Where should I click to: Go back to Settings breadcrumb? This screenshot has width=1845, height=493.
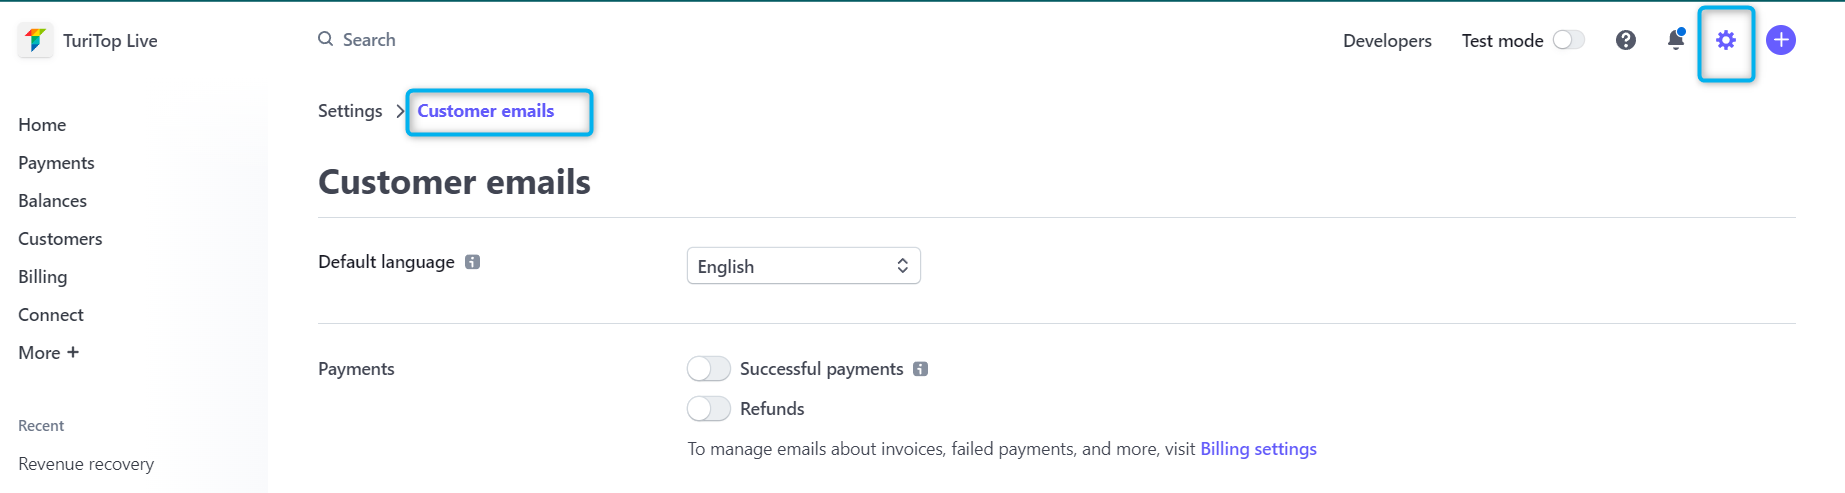click(350, 111)
